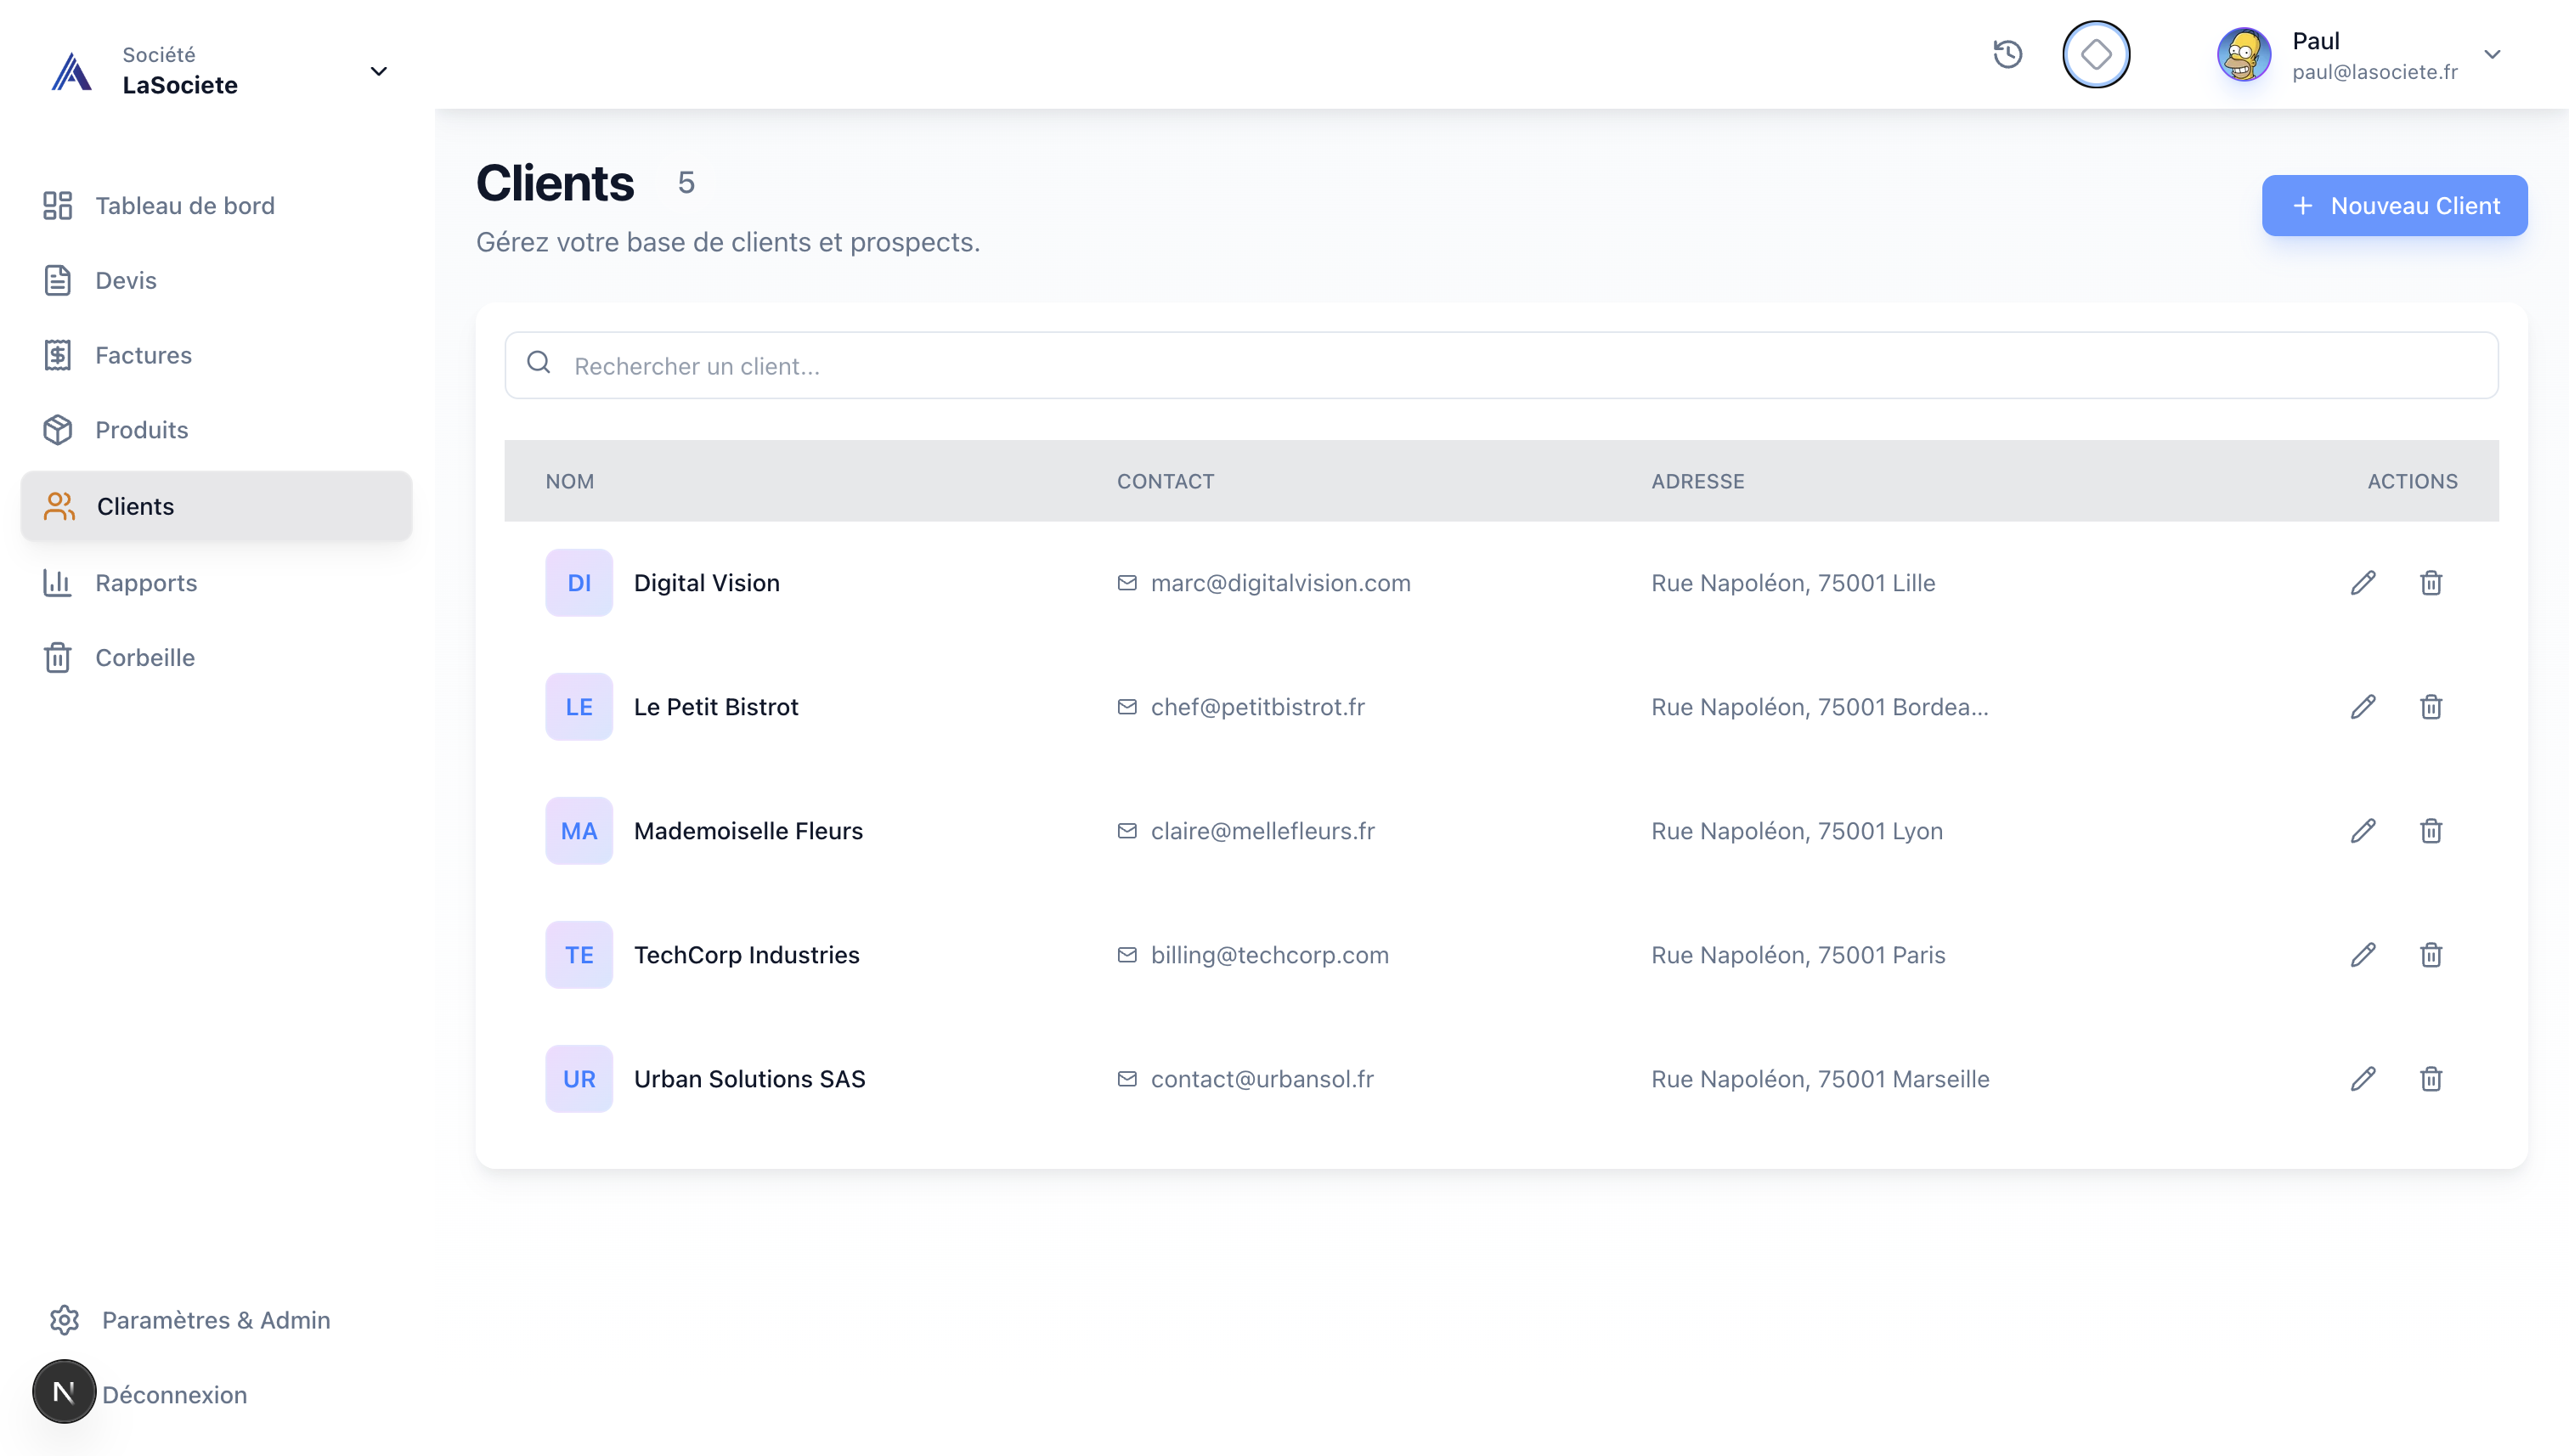
Task: Click the diamond icon next to the profile
Action: pyautogui.click(x=2096, y=55)
